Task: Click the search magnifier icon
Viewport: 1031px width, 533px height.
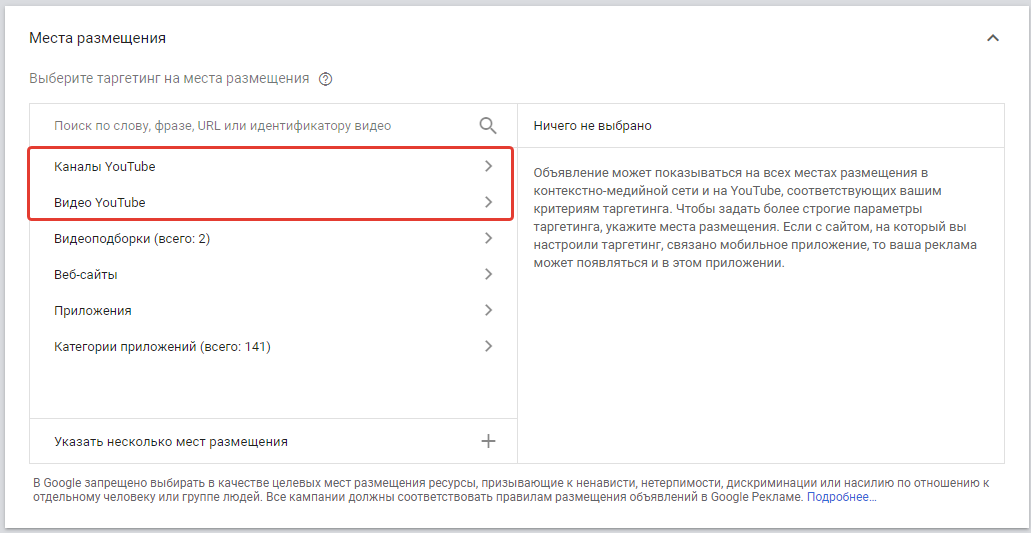Action: coord(488,126)
